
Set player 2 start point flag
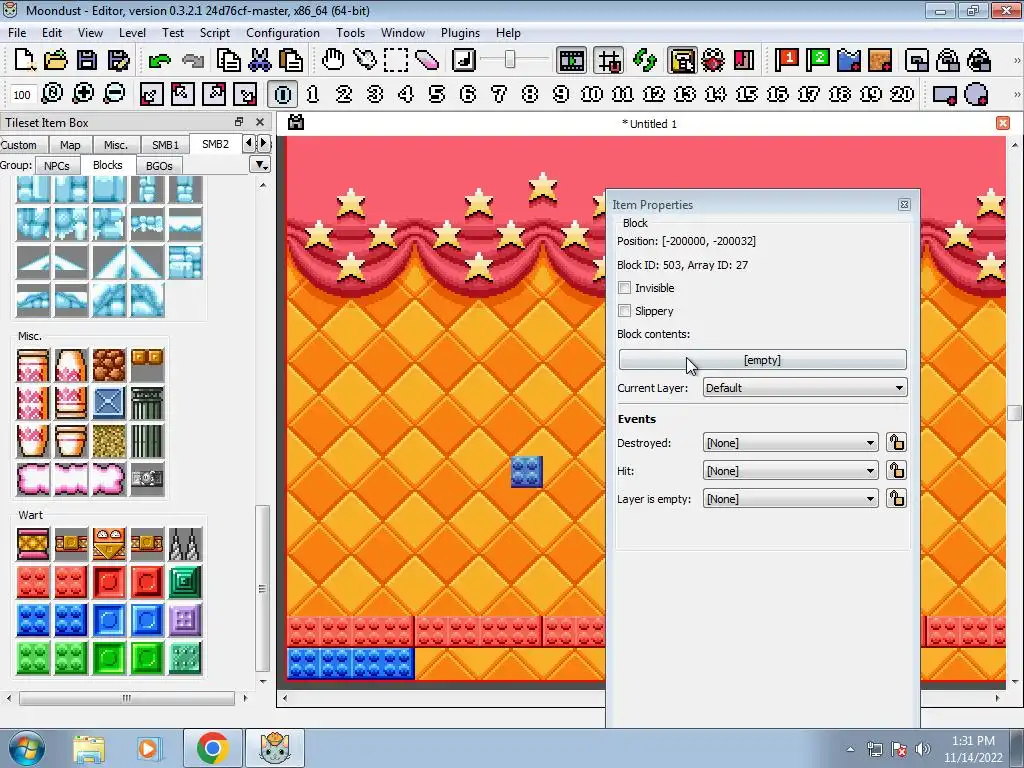pyautogui.click(x=818, y=60)
